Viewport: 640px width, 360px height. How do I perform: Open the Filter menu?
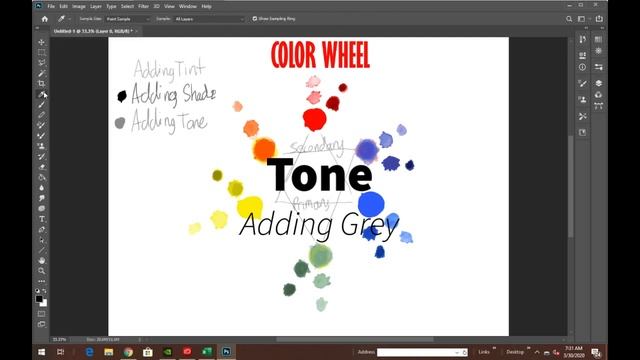point(143,6)
